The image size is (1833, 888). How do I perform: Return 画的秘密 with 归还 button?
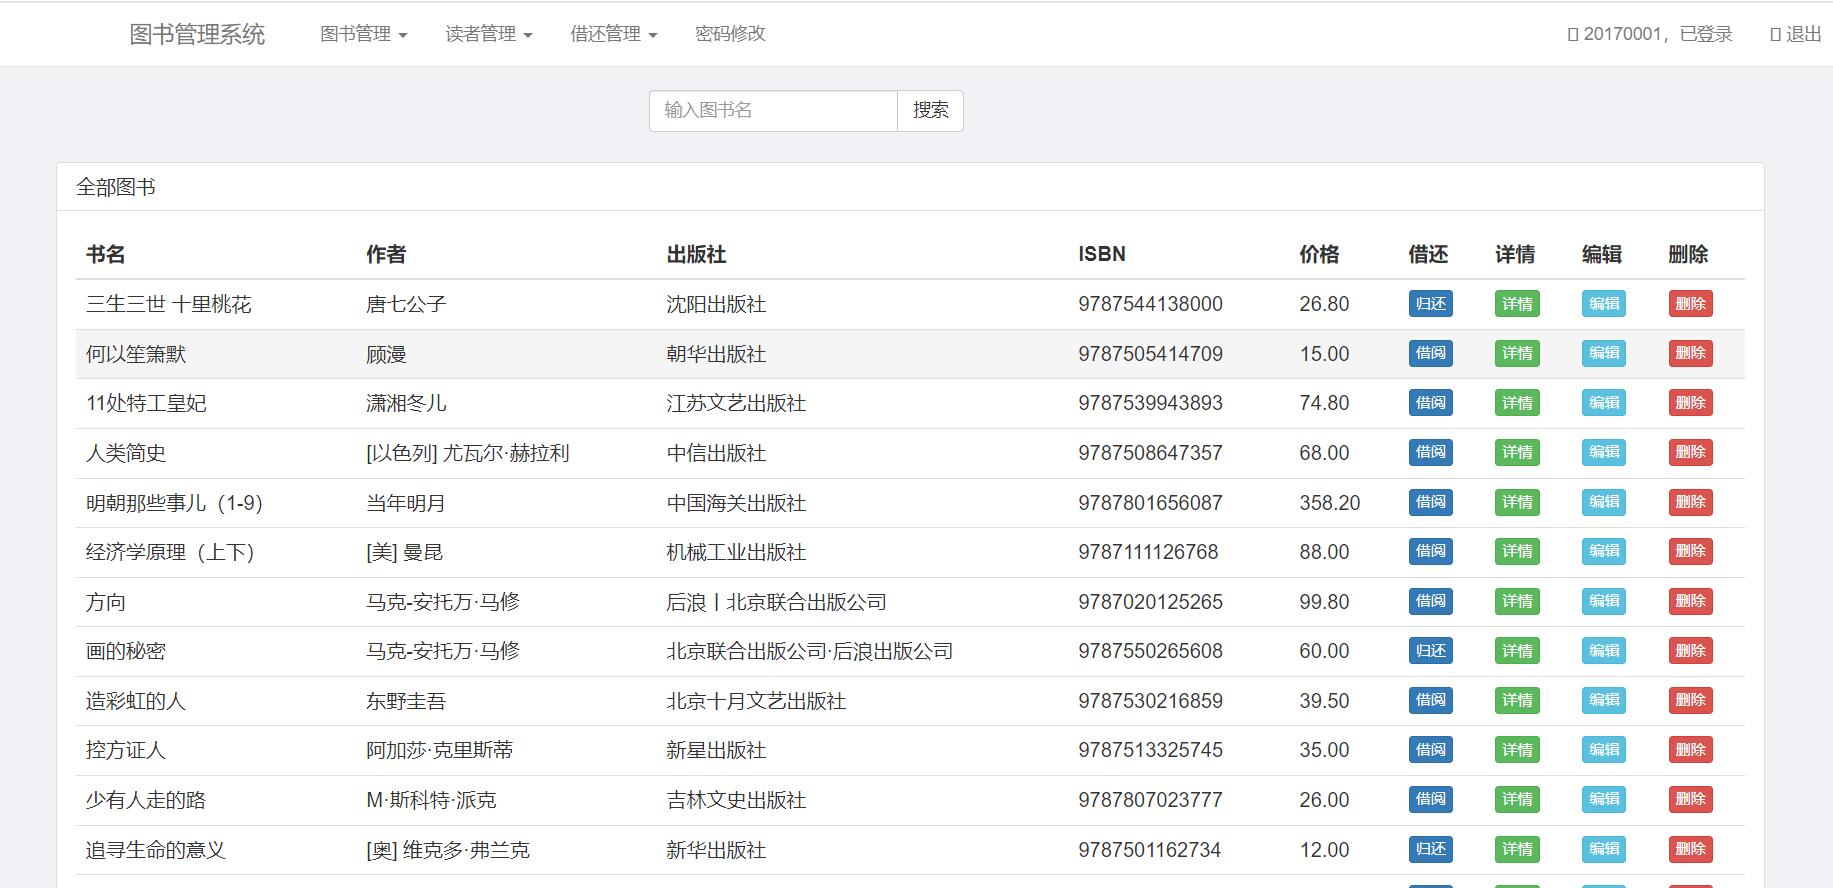pos(1430,651)
